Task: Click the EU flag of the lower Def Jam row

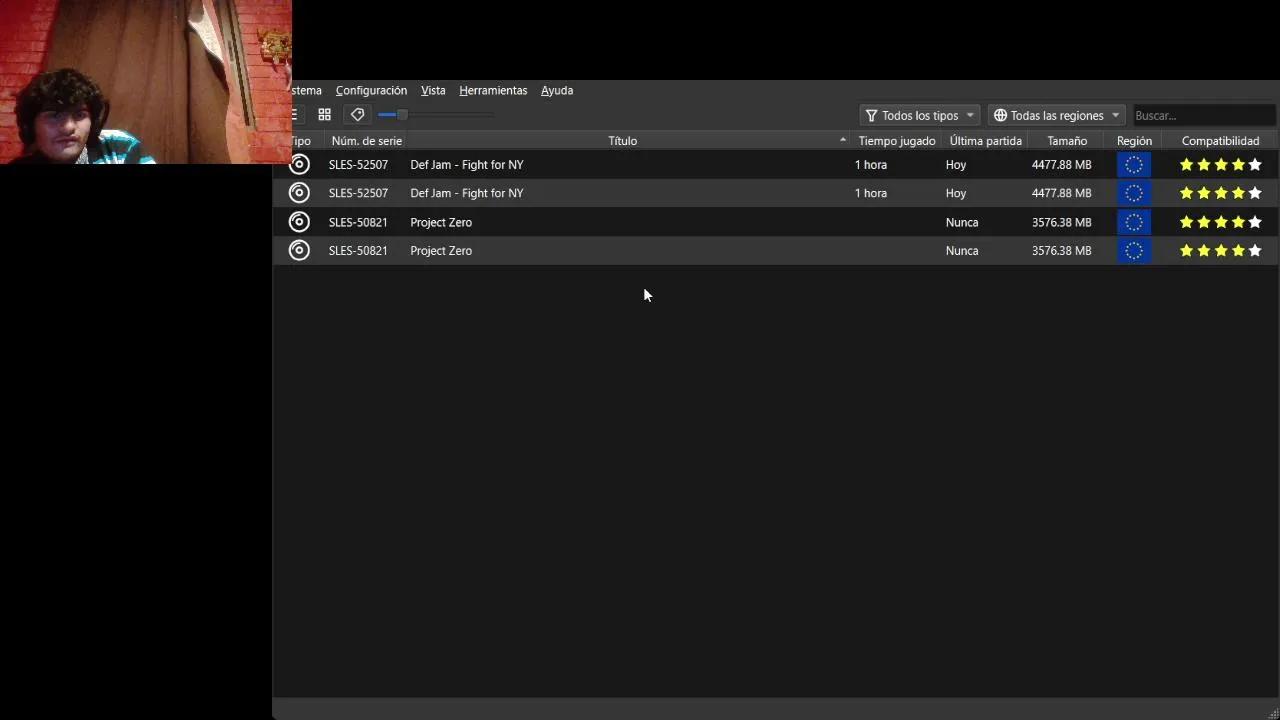Action: click(1134, 193)
